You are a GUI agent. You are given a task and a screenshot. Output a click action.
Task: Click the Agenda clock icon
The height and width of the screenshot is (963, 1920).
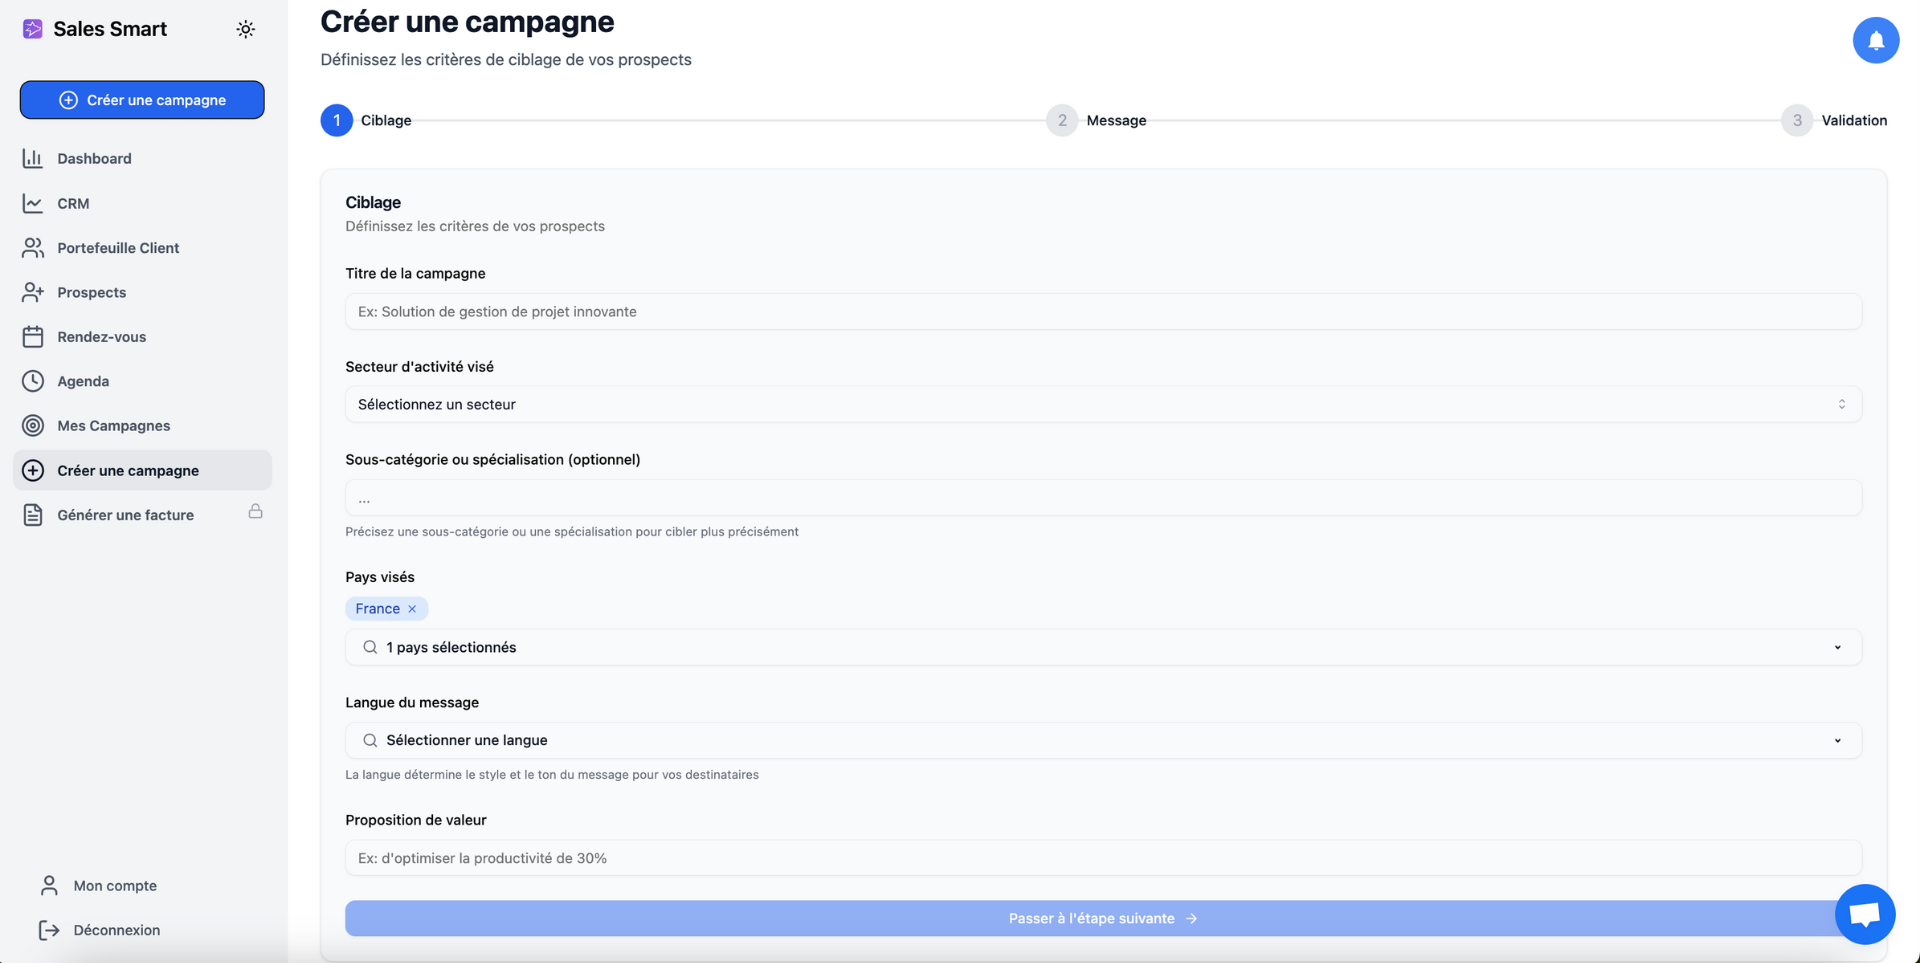tap(33, 381)
